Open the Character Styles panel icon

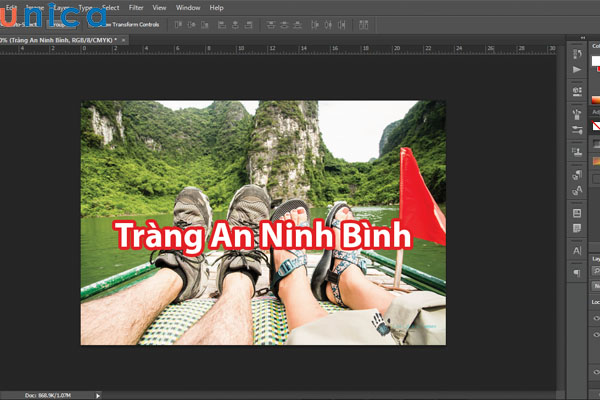(577, 191)
